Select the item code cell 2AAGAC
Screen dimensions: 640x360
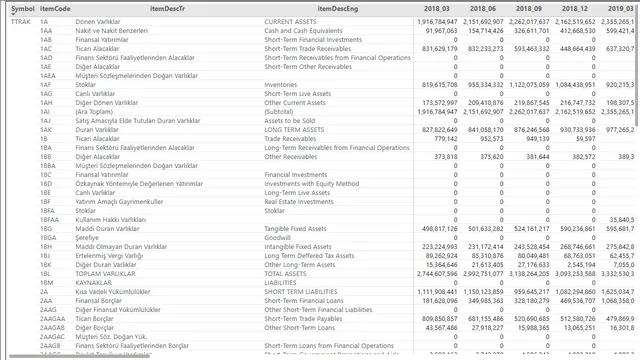52,336
